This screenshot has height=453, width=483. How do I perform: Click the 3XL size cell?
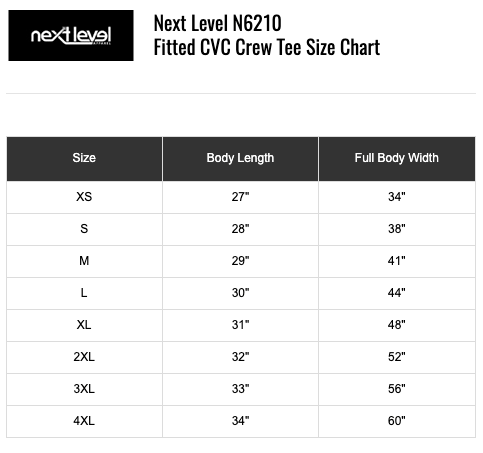pyautogui.click(x=84, y=389)
